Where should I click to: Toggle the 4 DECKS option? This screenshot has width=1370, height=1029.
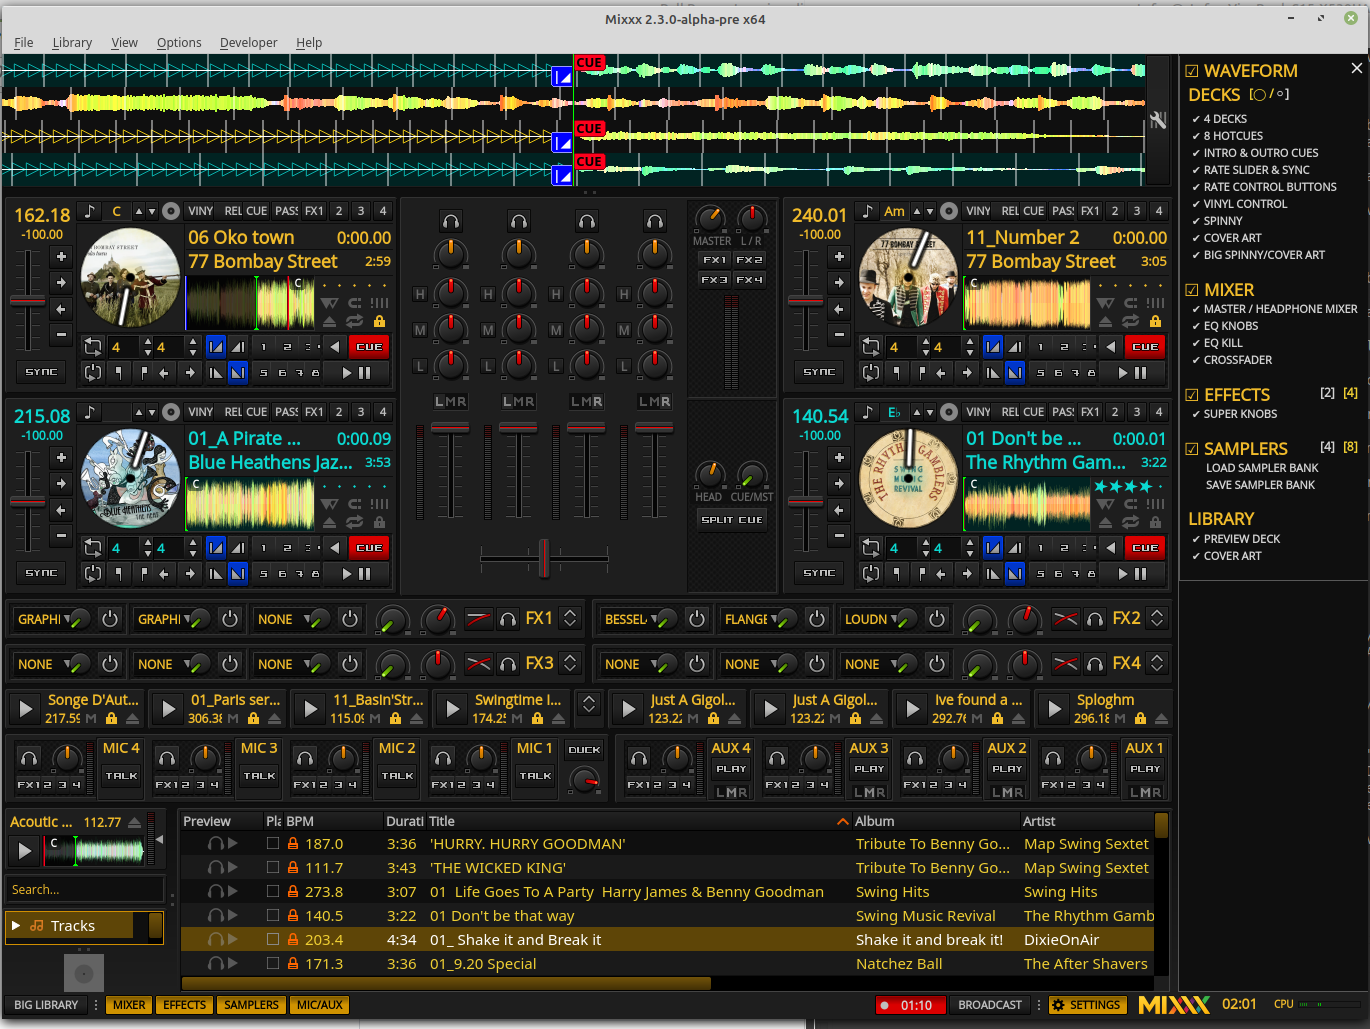1219,119
